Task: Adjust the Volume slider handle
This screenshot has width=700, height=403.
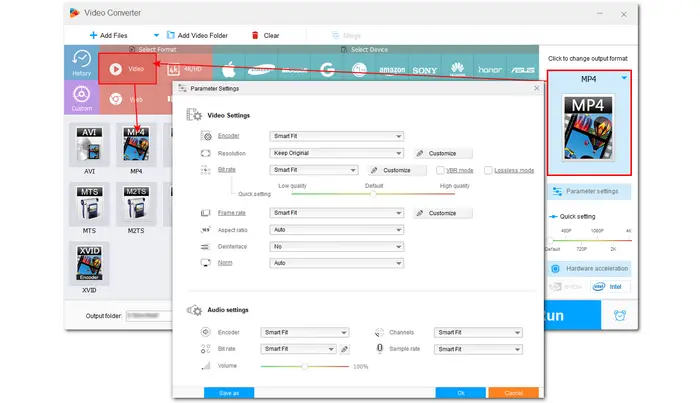Action: pyautogui.click(x=304, y=366)
